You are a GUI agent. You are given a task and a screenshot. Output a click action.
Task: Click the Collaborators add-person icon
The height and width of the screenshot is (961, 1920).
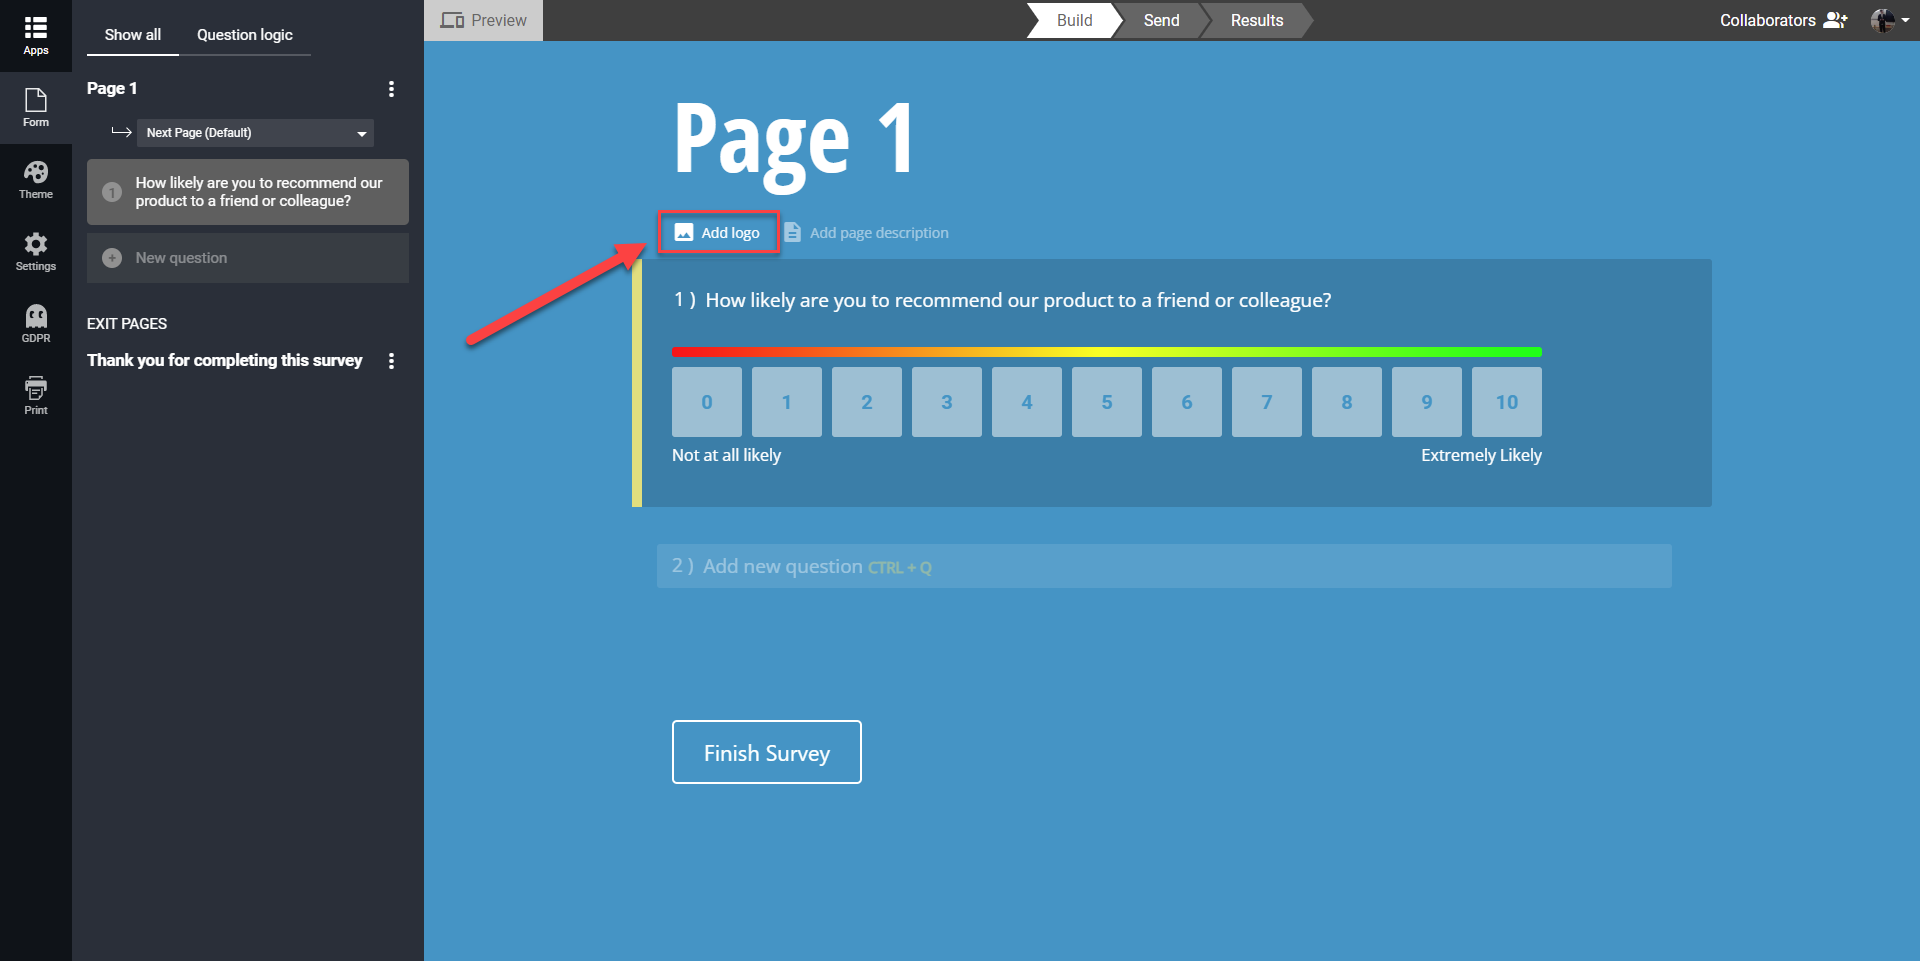(1835, 20)
